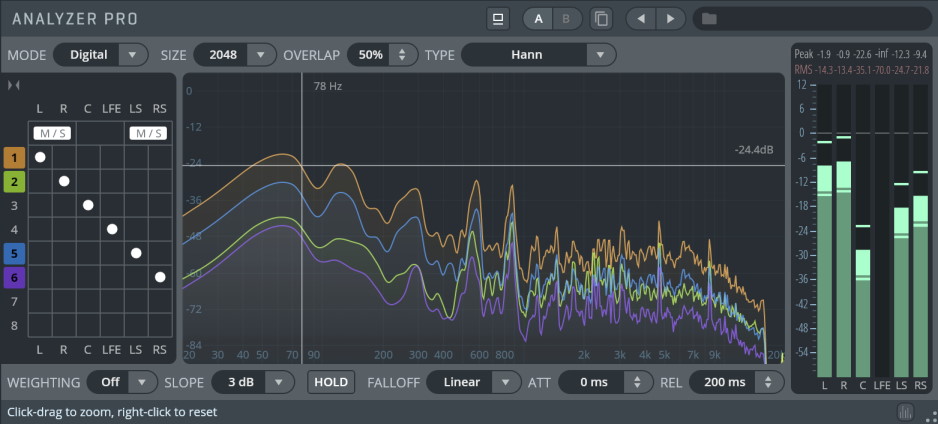Click the 600 frequency axis label
The image size is (938, 424).
click(x=480, y=355)
